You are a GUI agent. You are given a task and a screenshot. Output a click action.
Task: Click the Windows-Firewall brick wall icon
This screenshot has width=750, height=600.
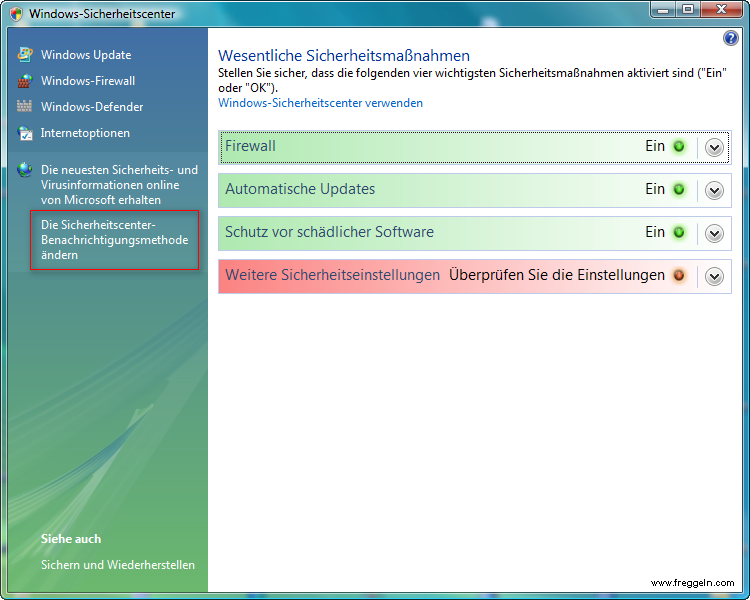[x=25, y=81]
